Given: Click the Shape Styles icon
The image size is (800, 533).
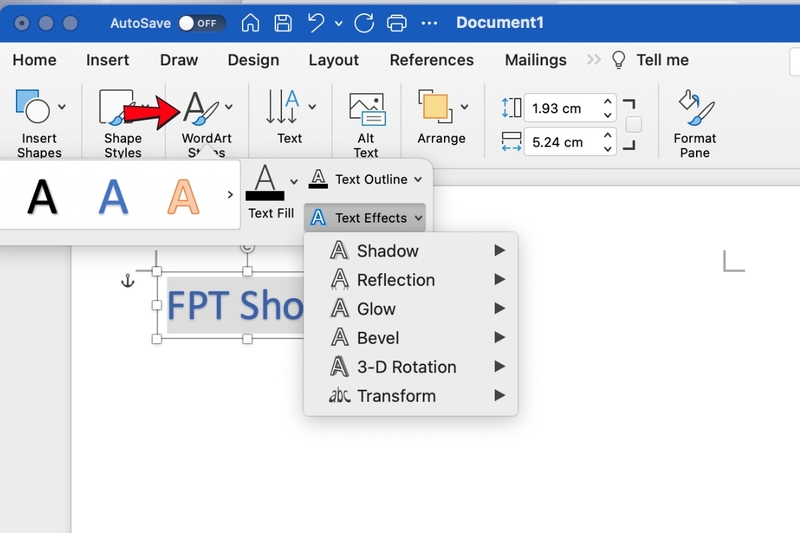Looking at the screenshot, I should click(x=116, y=107).
